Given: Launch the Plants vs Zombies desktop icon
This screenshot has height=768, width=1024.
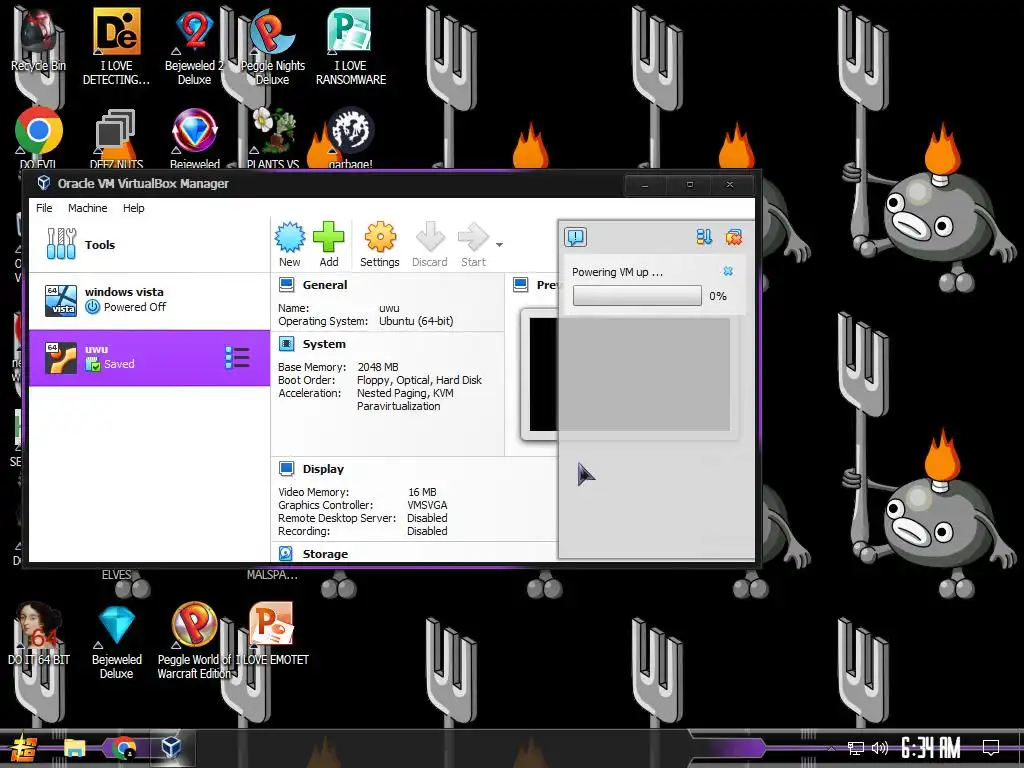Looking at the screenshot, I should [272, 137].
